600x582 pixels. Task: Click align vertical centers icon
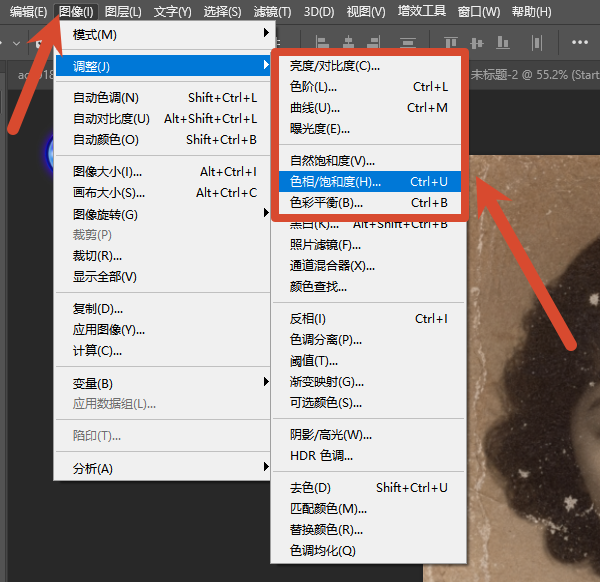coord(476,43)
